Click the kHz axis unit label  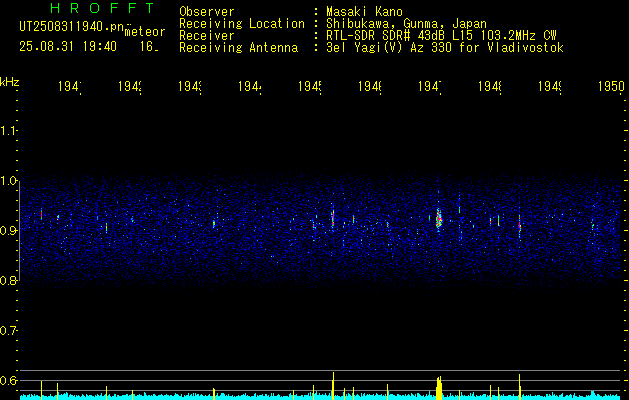click(10, 82)
